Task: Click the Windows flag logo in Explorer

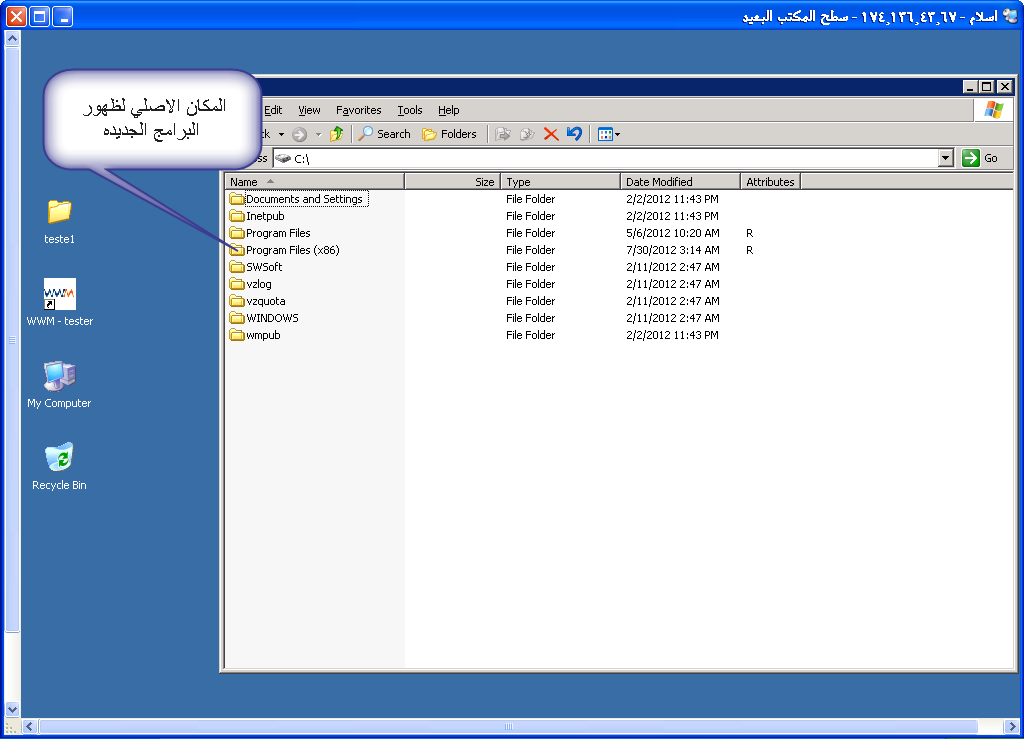Action: tap(993, 110)
